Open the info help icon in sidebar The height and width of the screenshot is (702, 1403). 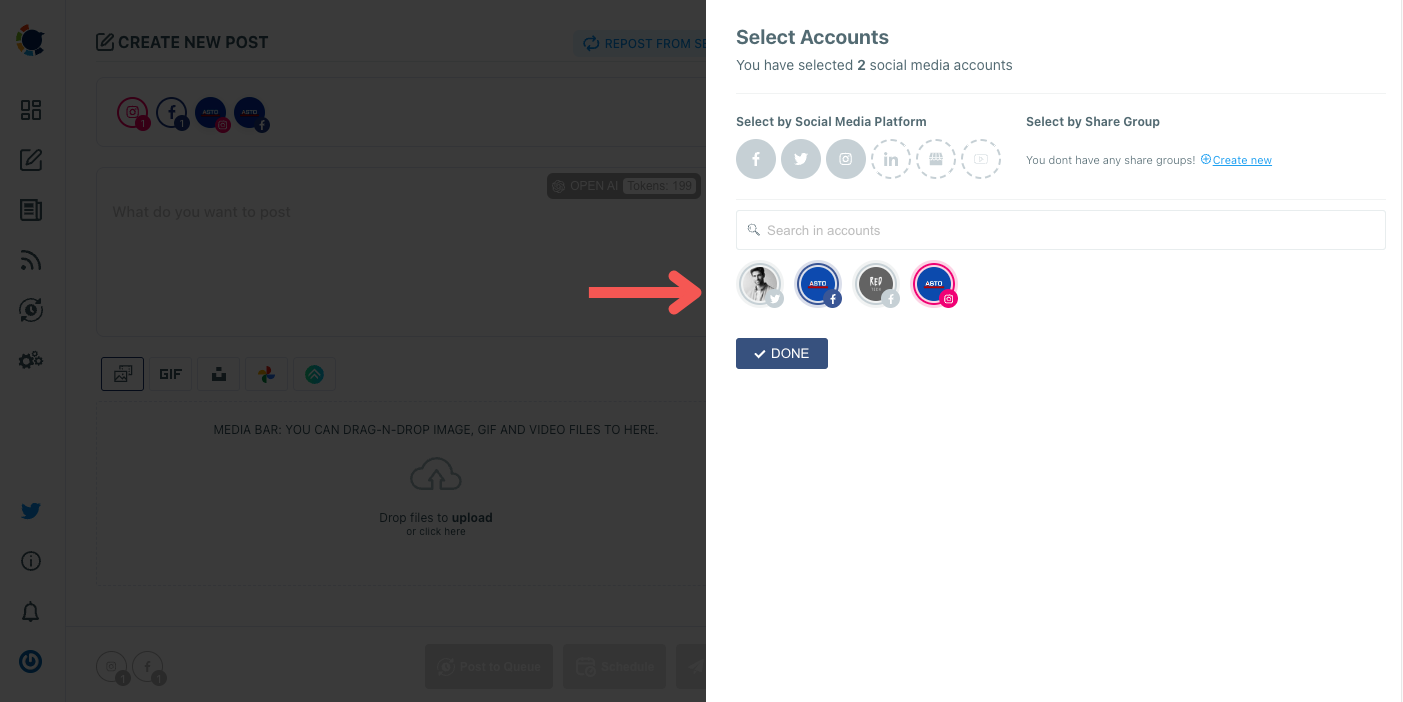(31, 561)
